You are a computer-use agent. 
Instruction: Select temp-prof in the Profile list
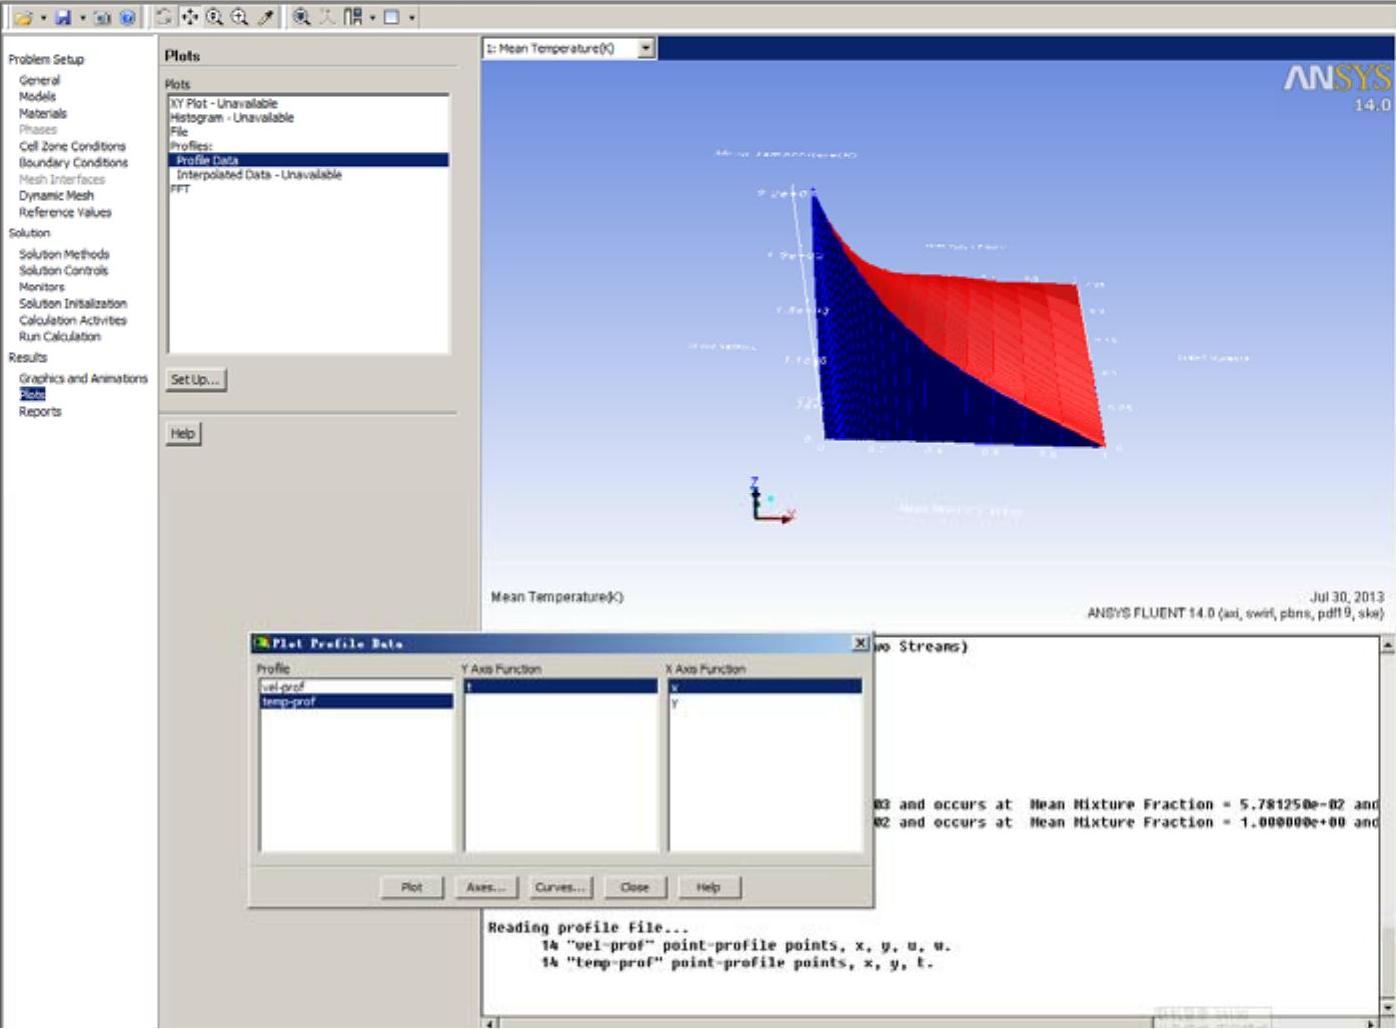(356, 702)
